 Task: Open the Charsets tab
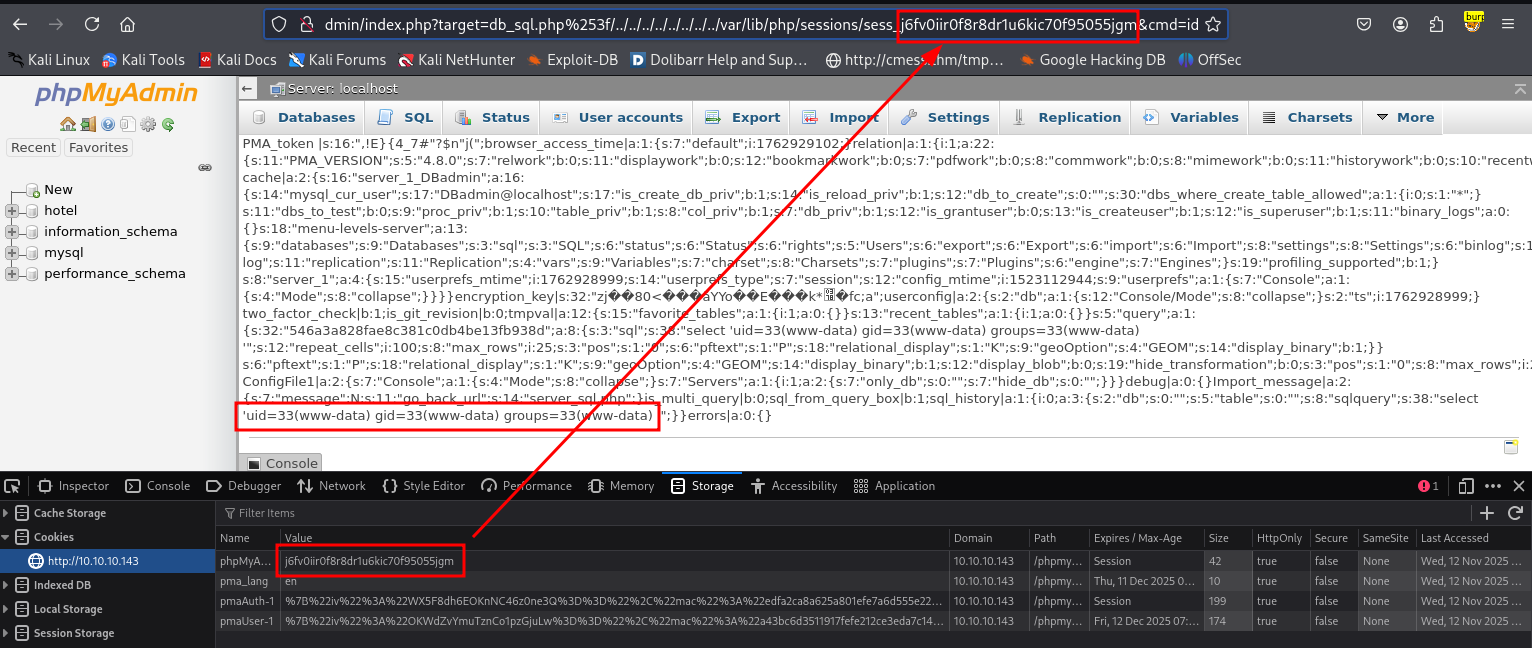point(1307,117)
